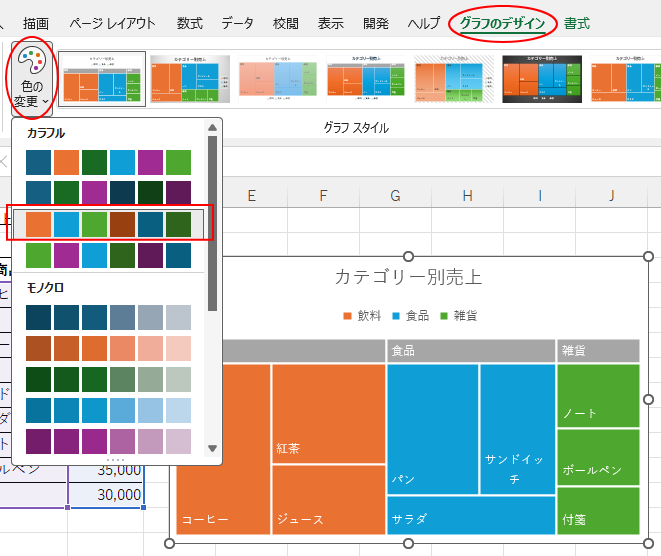The height and width of the screenshot is (556, 661).
Task: Open the 校閲 ribbon tab
Action: pyautogui.click(x=286, y=23)
